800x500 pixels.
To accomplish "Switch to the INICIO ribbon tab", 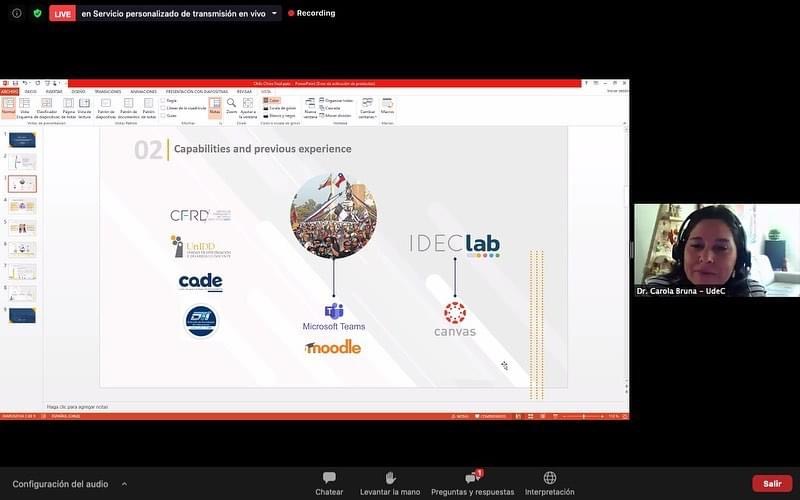I will [x=31, y=92].
